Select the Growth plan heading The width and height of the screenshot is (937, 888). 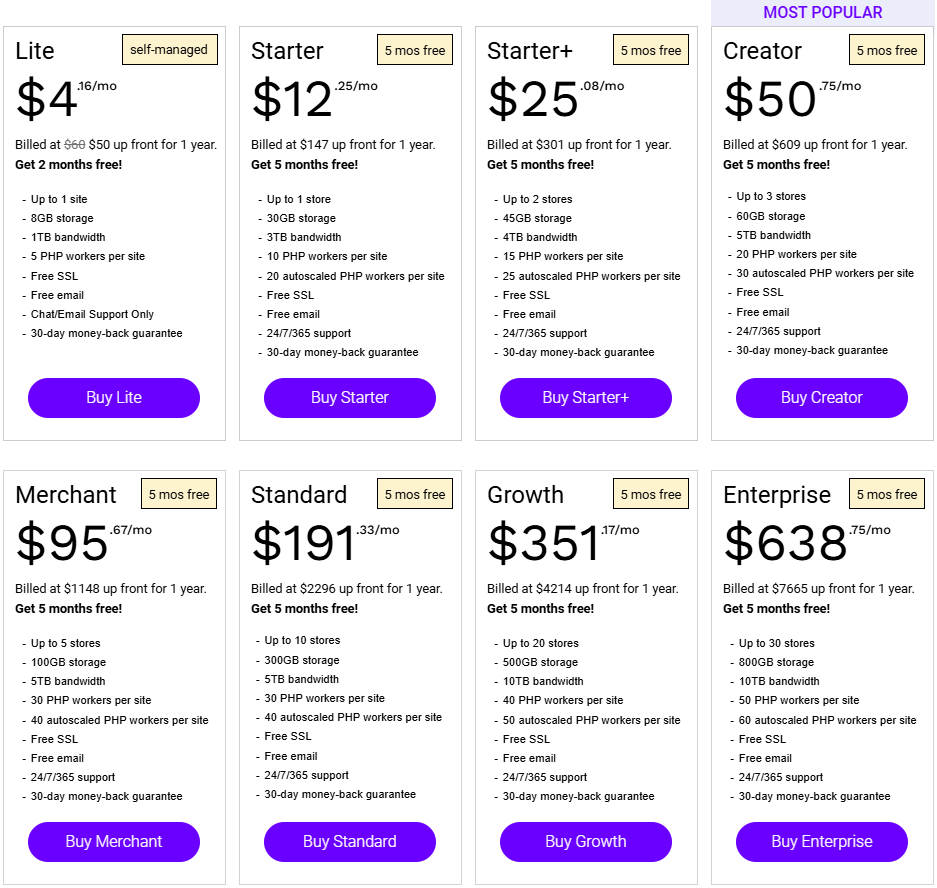click(525, 495)
